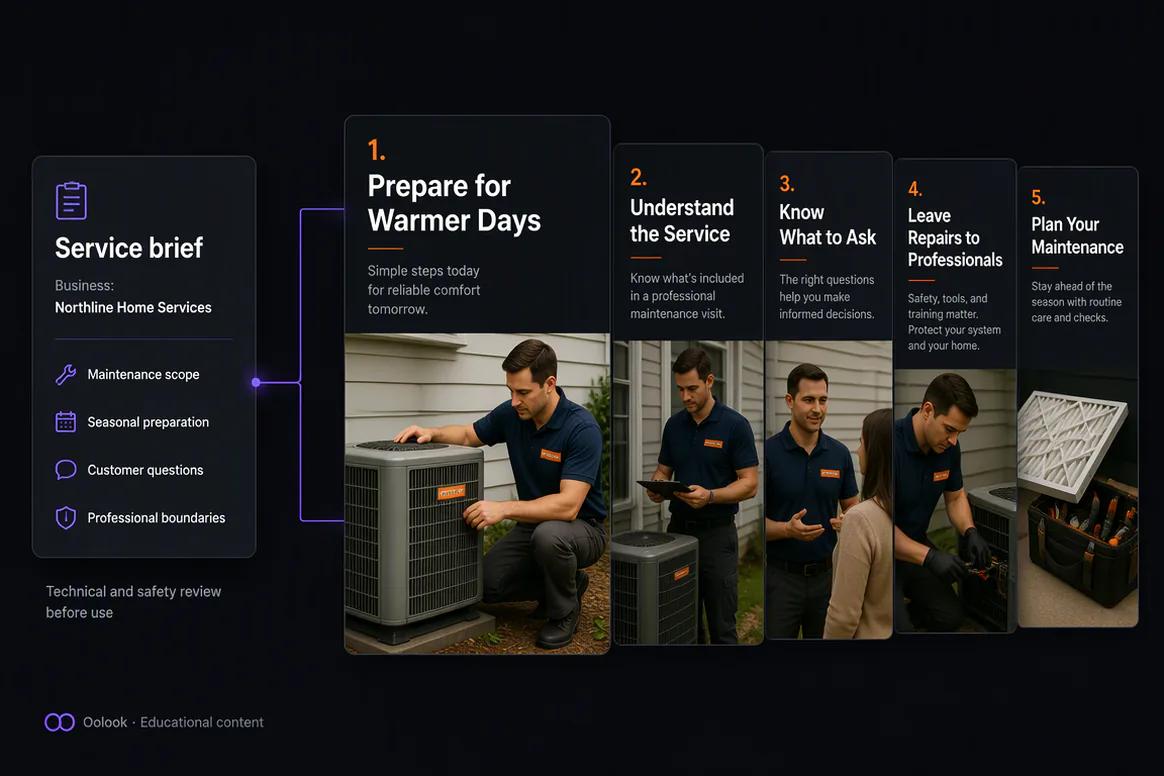Click the orange number 1. on first card

pos(376,151)
